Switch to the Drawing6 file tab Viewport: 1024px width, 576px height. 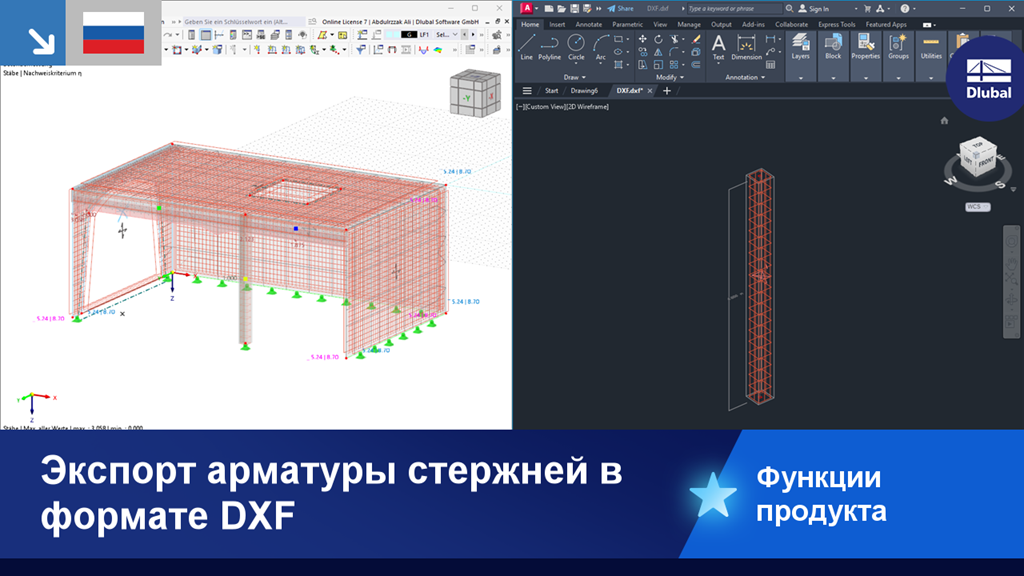click(584, 91)
